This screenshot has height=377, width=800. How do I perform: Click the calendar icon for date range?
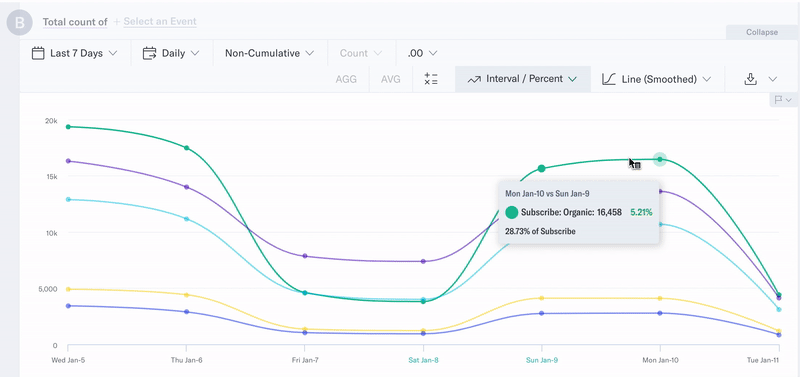[x=38, y=53]
